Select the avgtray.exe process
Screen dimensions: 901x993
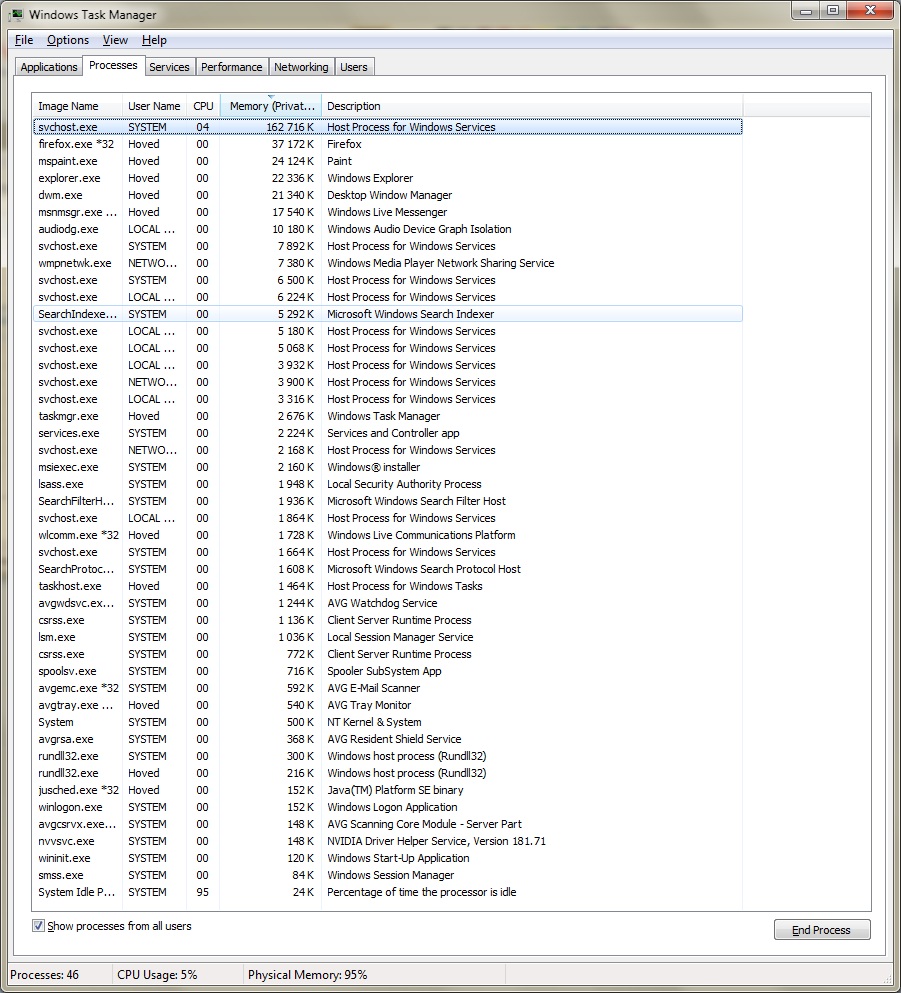pos(387,705)
